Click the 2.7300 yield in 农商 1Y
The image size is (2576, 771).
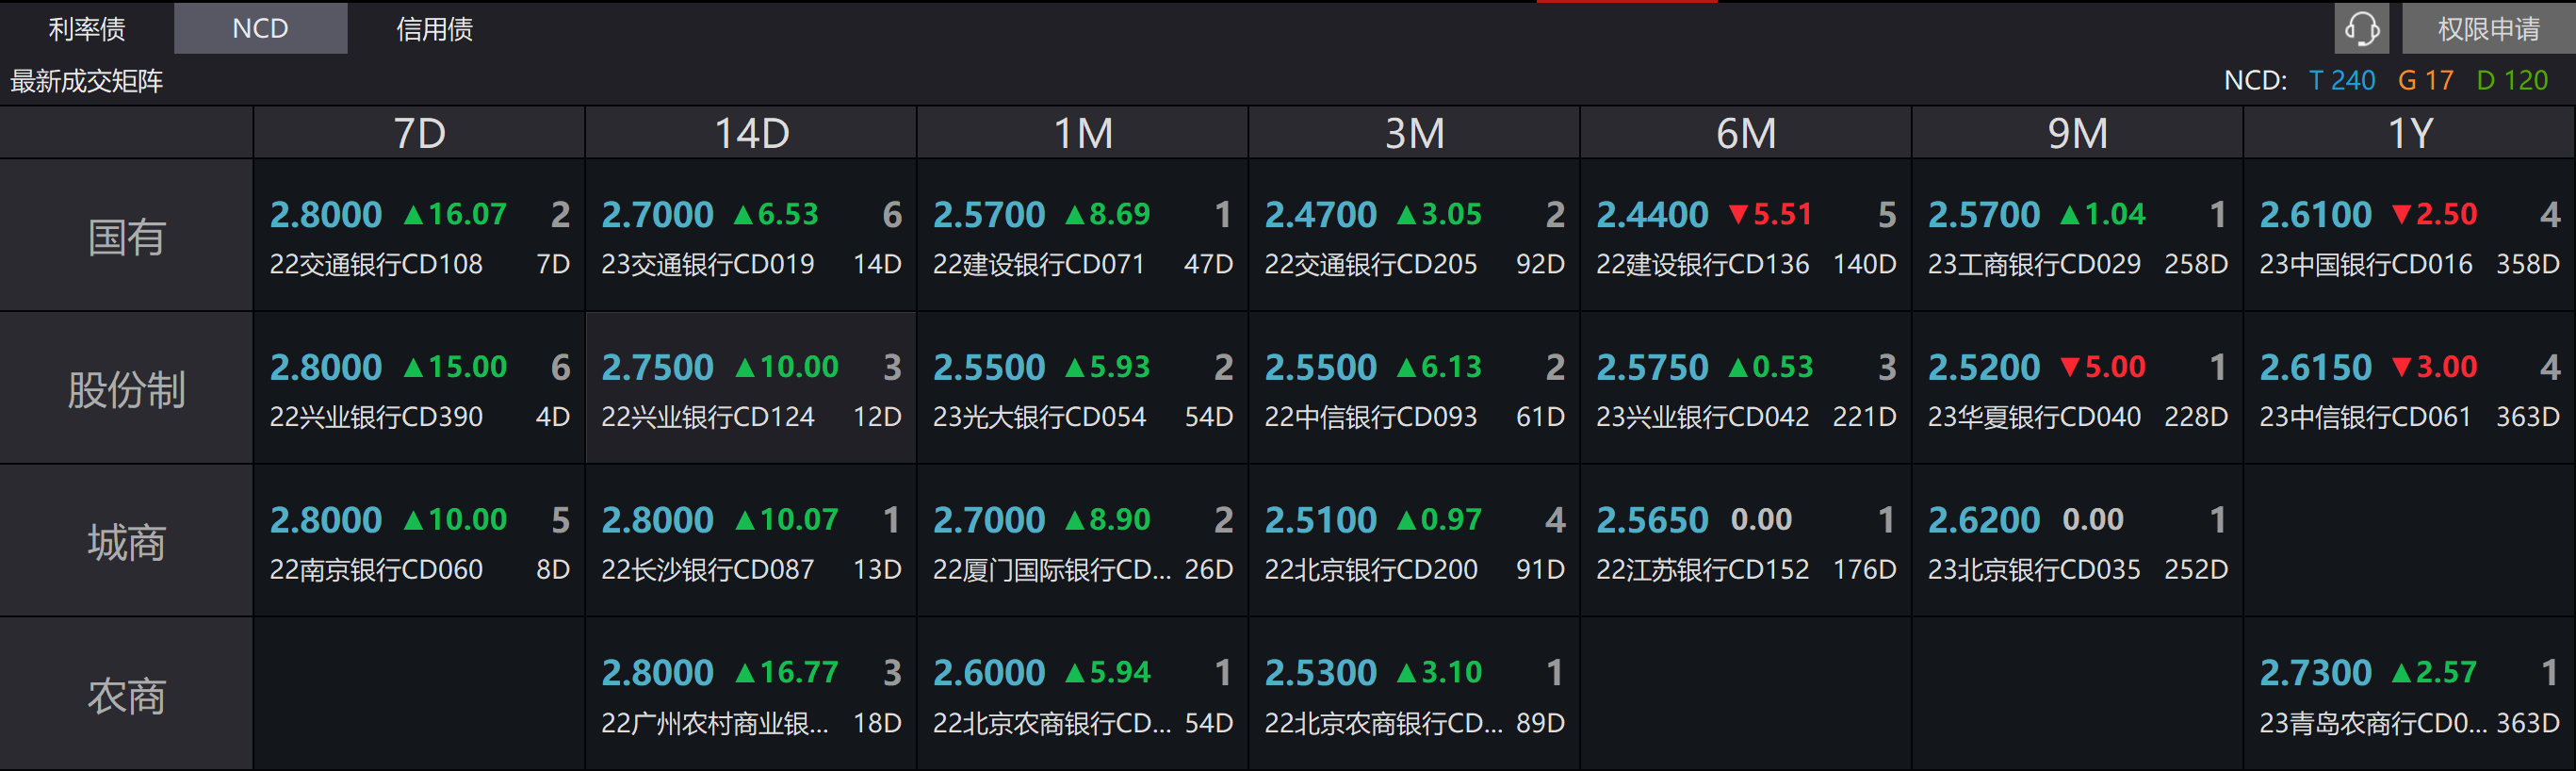2315,673
